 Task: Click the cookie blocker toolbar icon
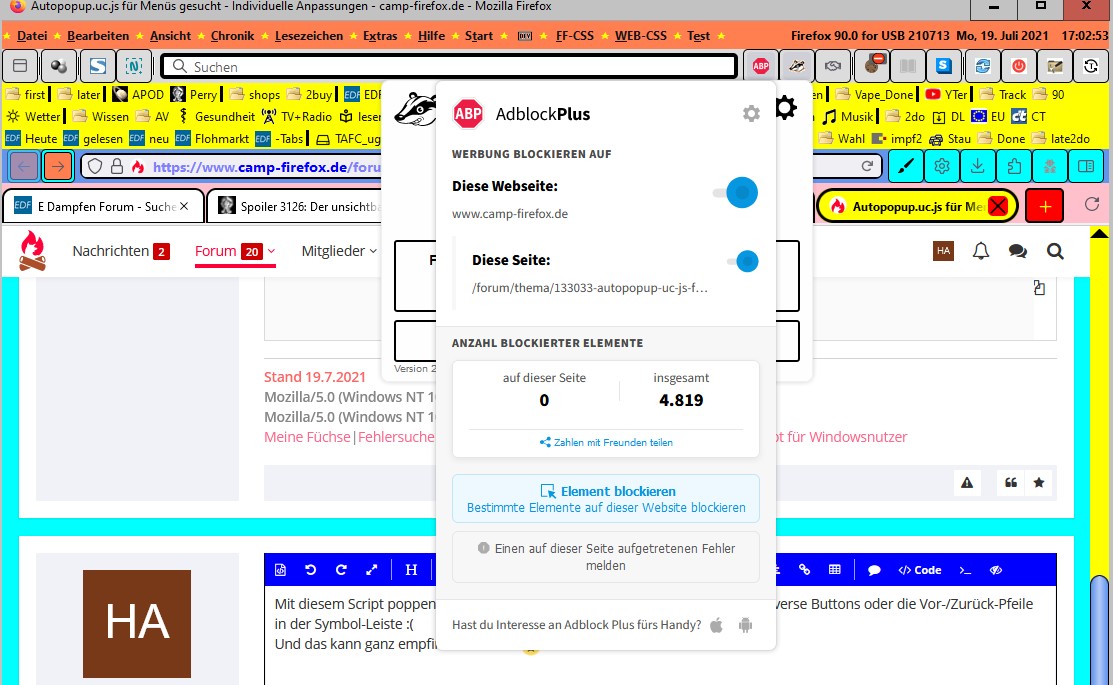[872, 67]
